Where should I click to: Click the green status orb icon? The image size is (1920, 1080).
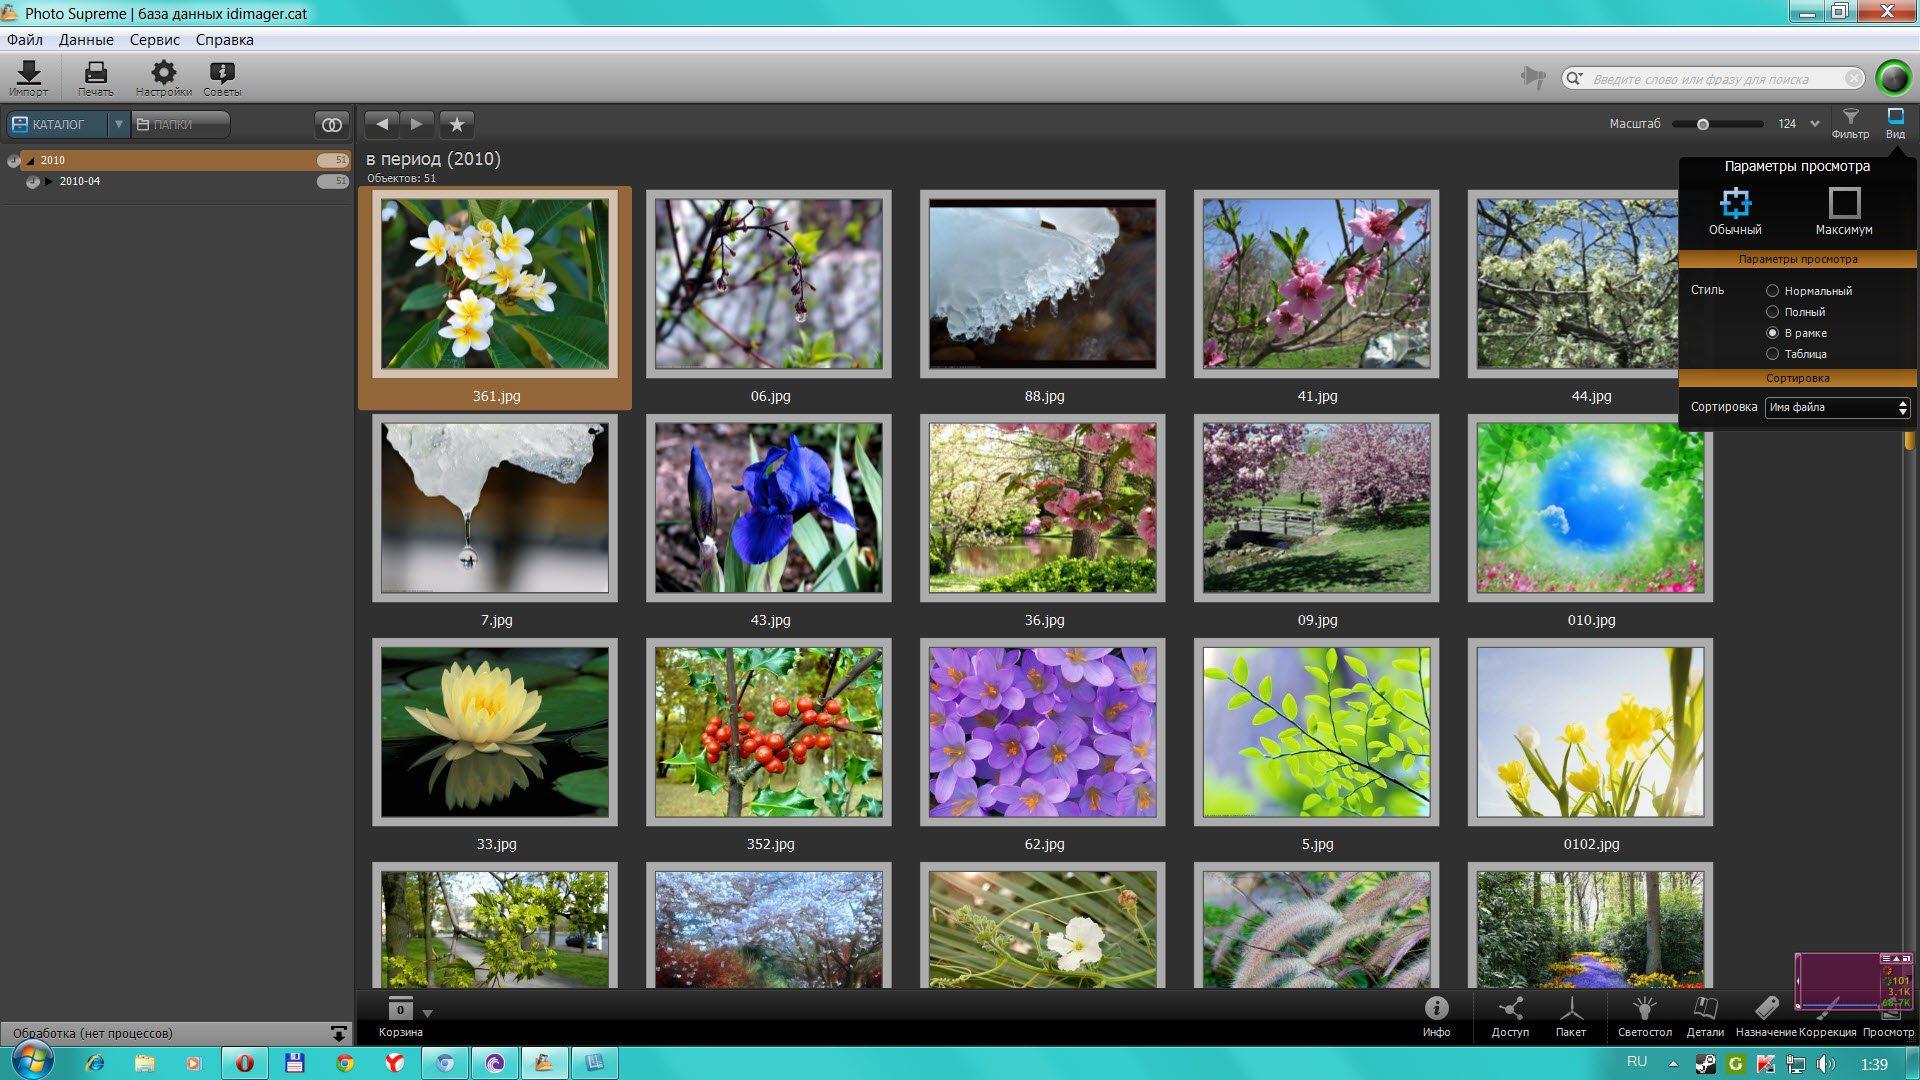(x=1893, y=78)
